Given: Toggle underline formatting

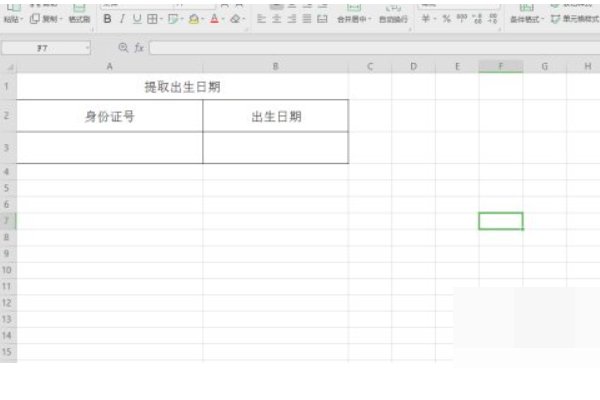Looking at the screenshot, I should pos(137,19).
